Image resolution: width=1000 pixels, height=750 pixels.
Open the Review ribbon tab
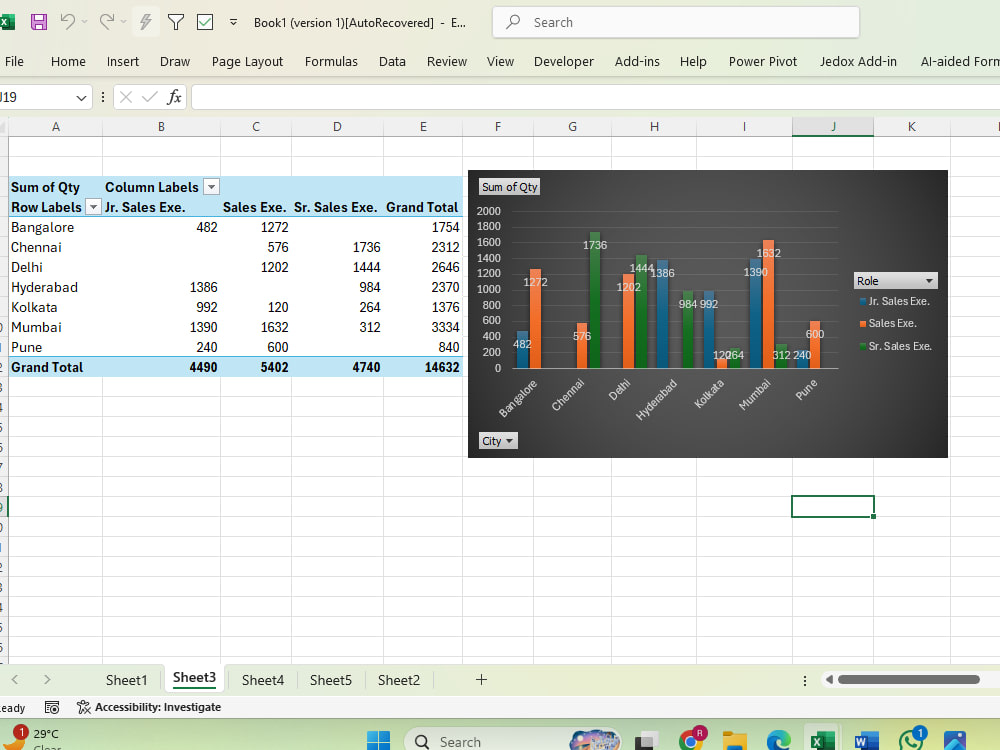446,61
